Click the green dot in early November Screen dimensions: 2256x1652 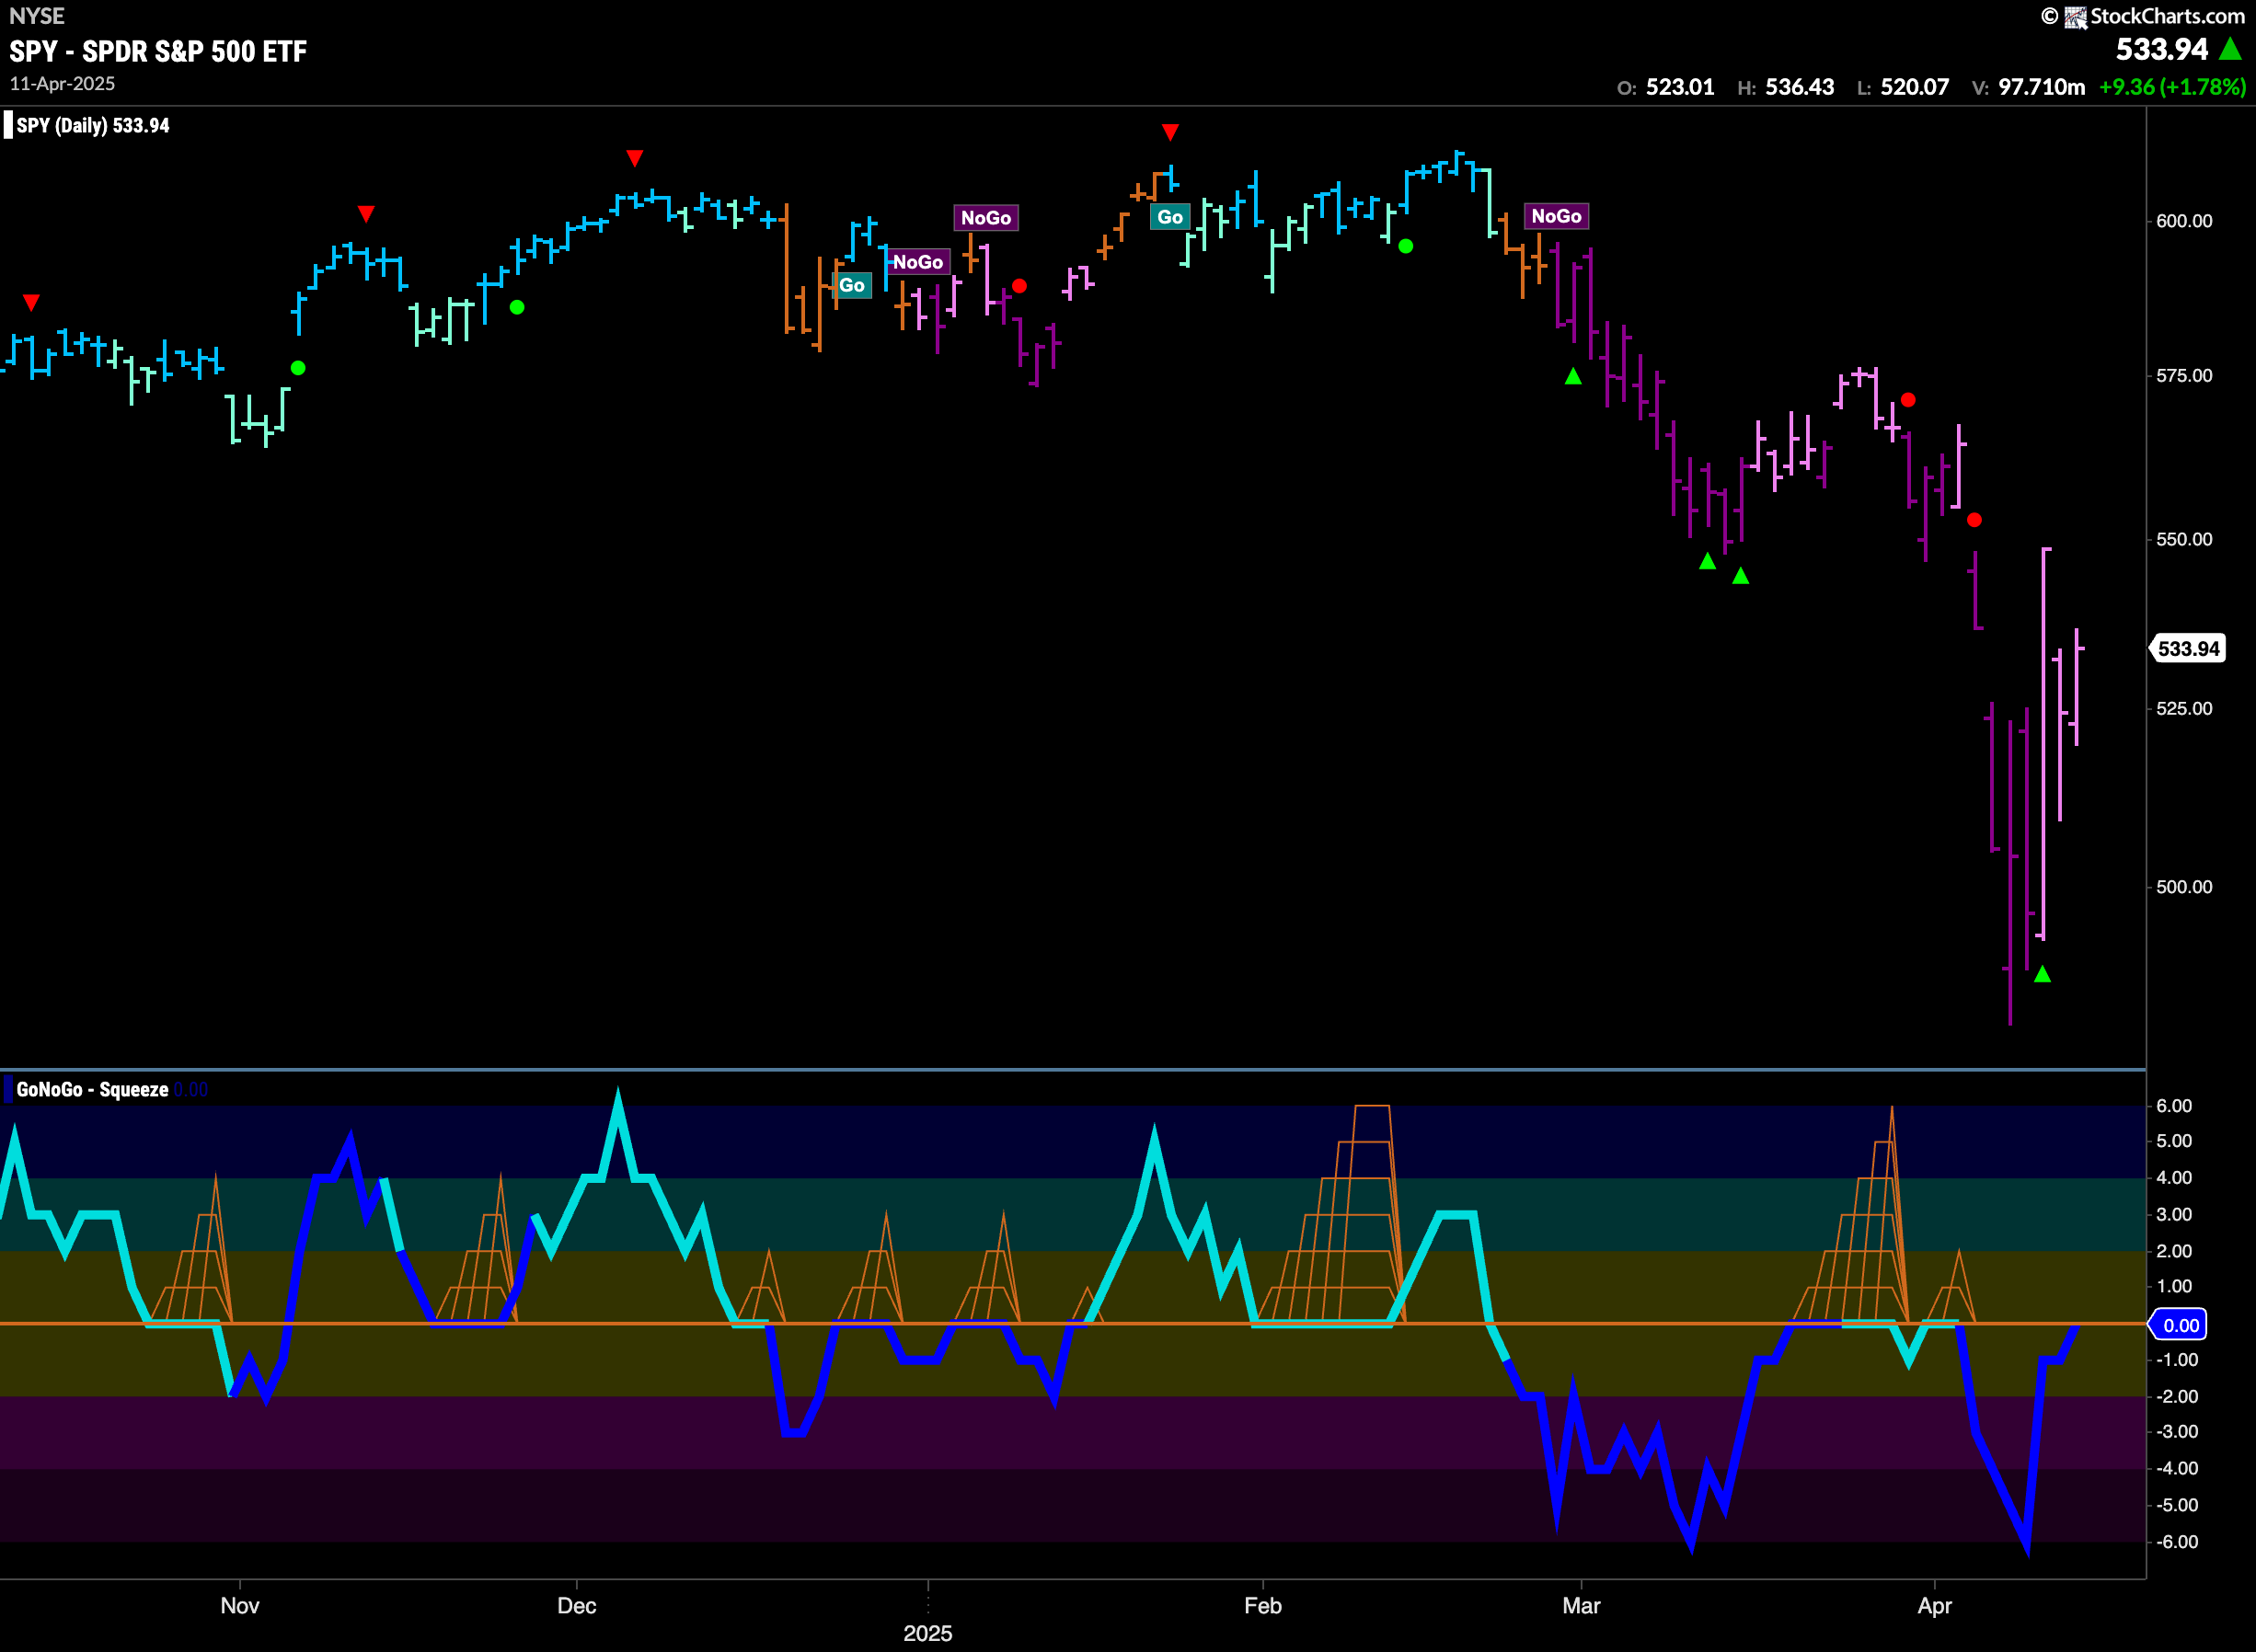click(x=298, y=368)
